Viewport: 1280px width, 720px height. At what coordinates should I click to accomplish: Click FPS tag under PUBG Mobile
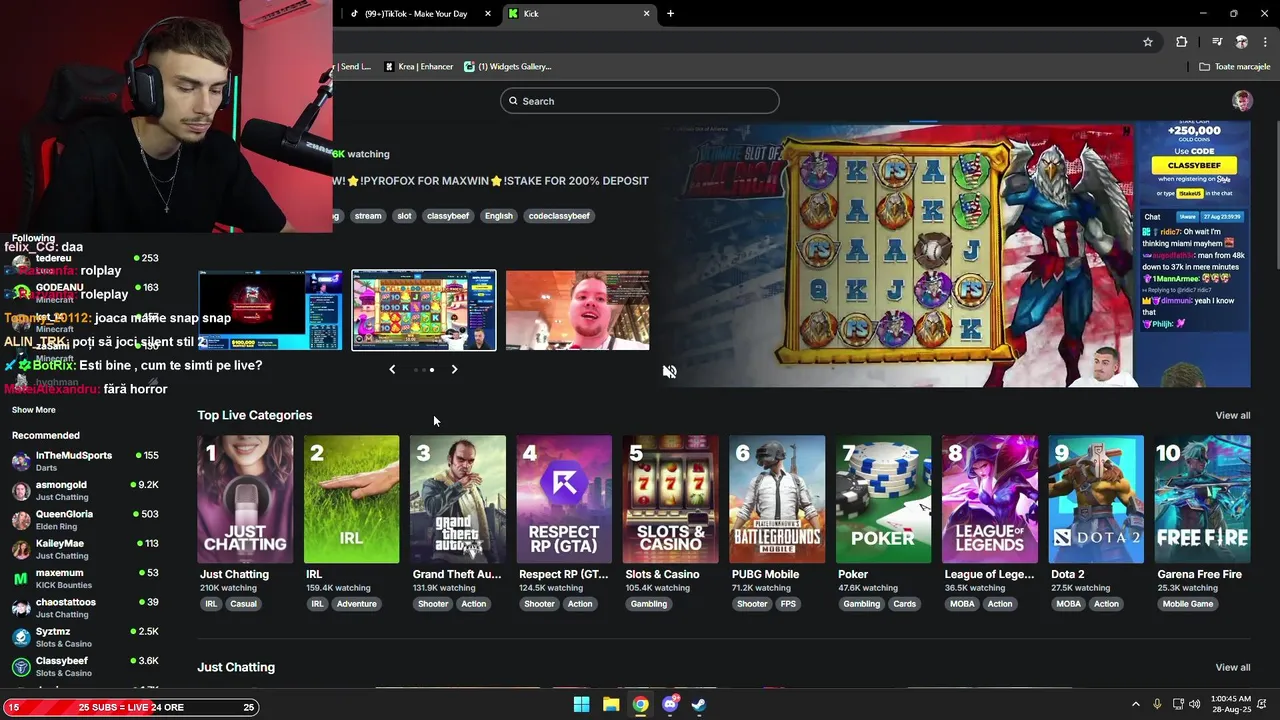click(x=788, y=604)
